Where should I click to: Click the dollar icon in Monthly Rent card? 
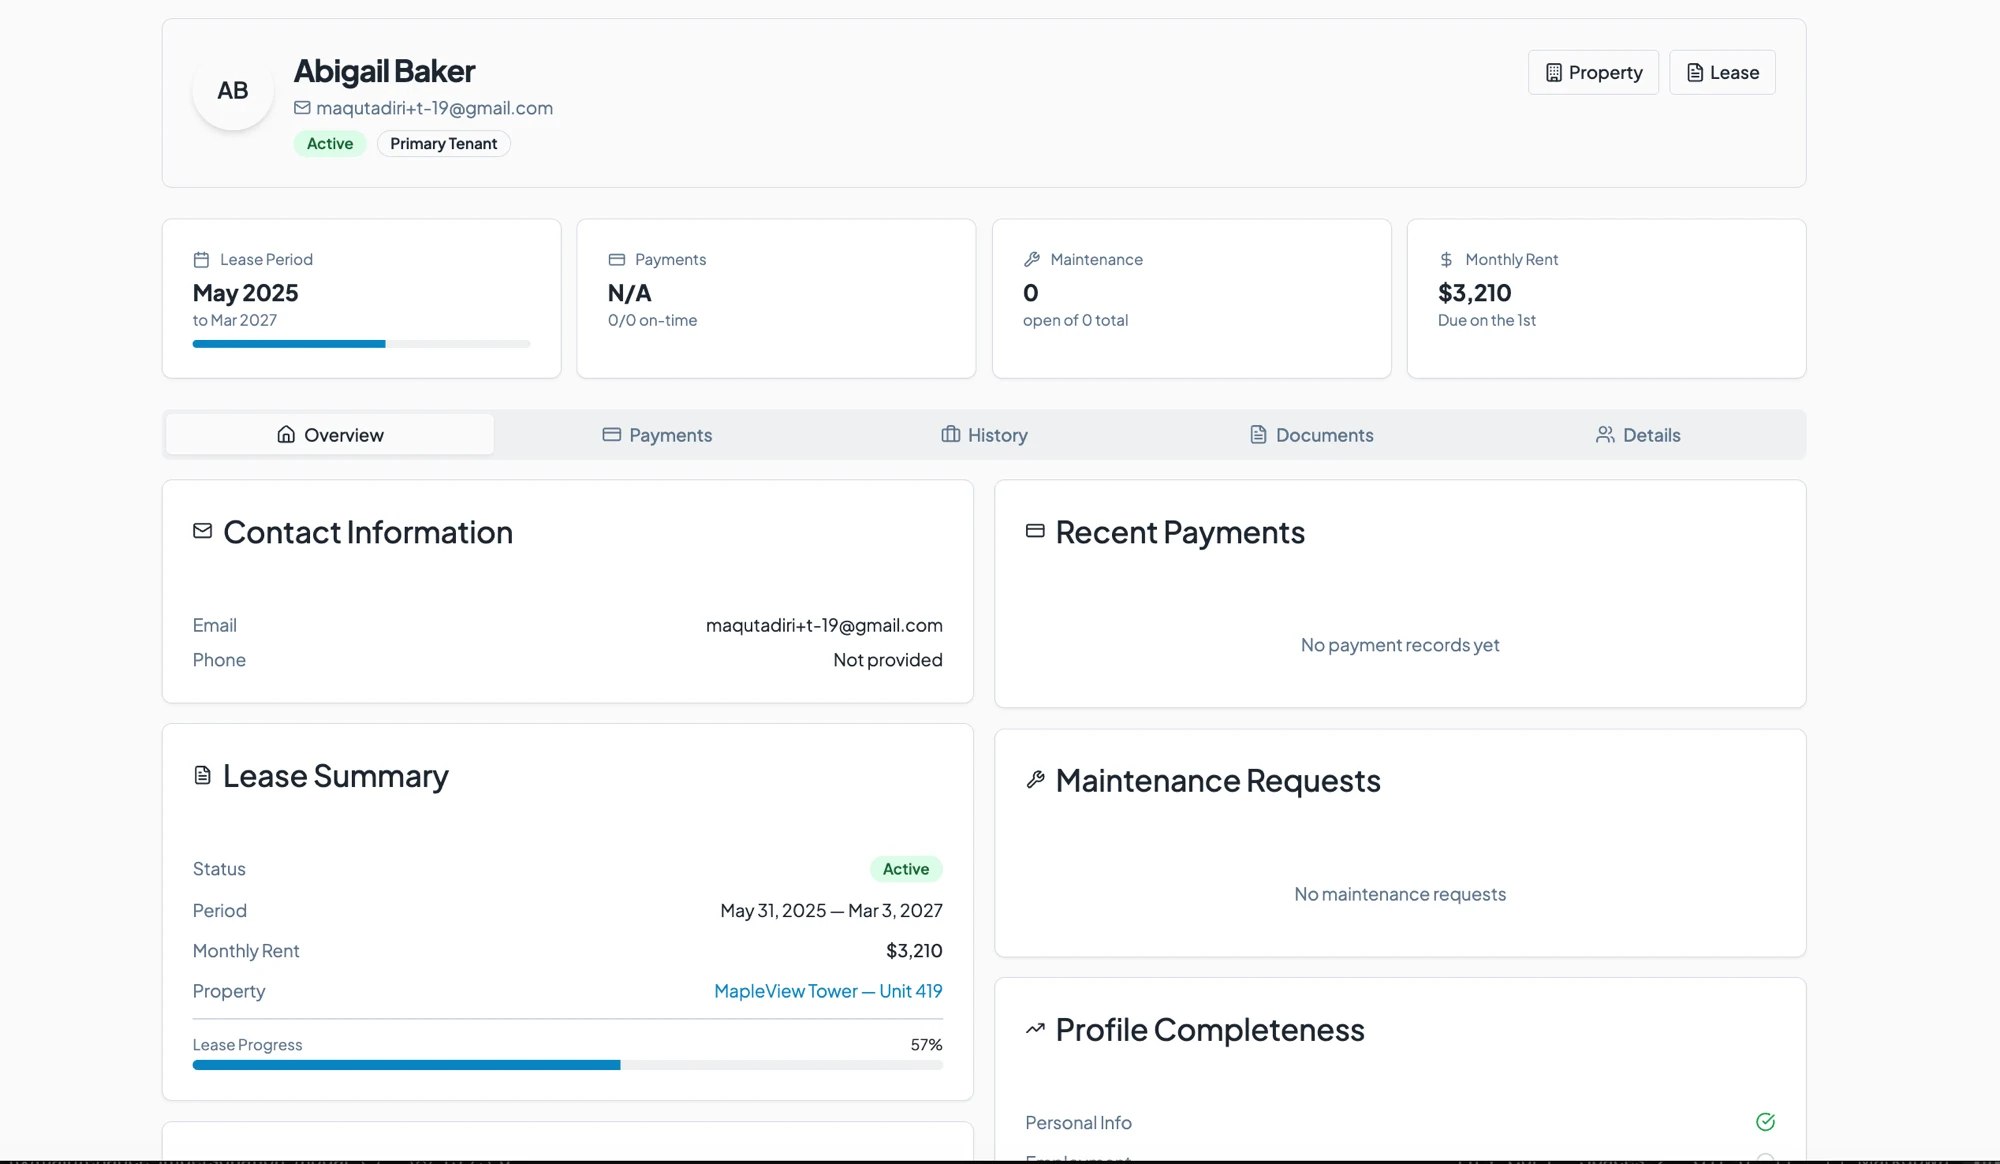pos(1446,260)
